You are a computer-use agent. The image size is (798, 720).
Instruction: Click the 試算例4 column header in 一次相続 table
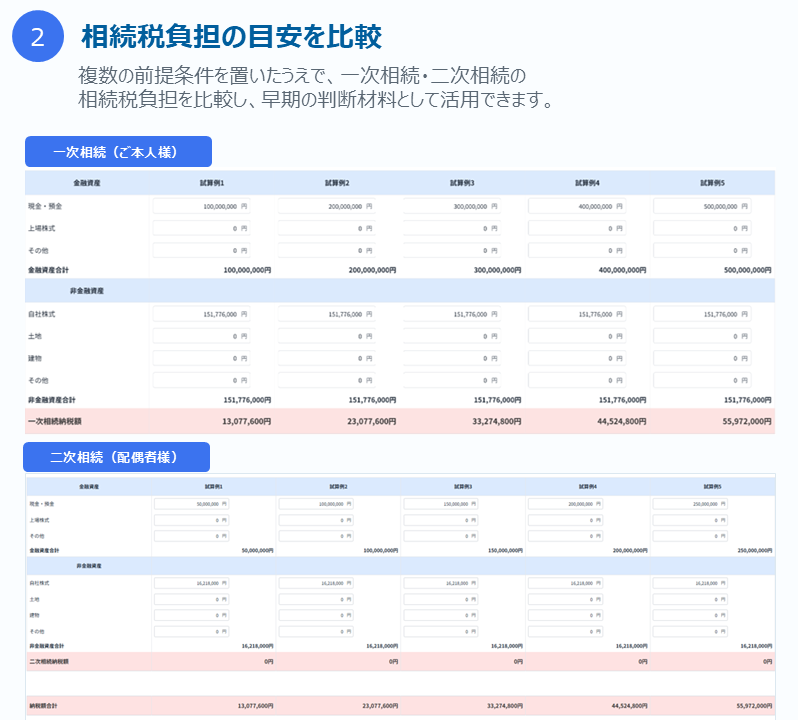[x=587, y=183]
